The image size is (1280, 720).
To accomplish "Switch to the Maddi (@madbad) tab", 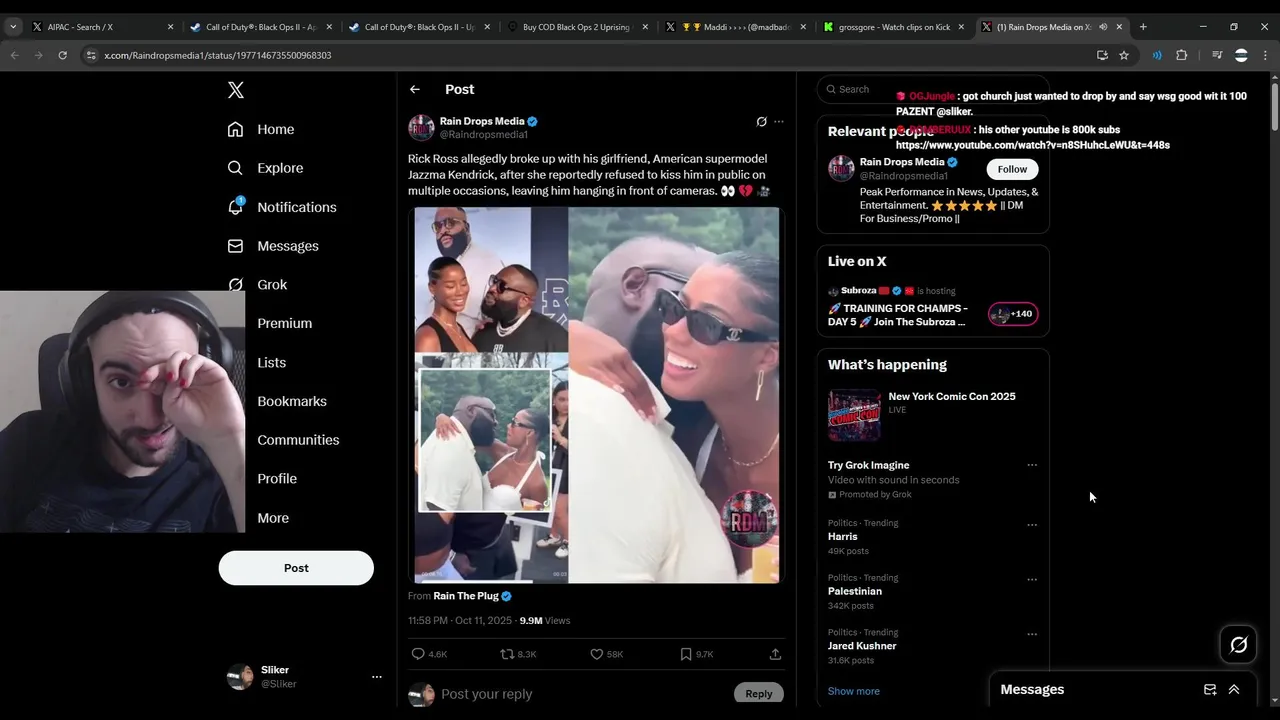I will (x=736, y=27).
